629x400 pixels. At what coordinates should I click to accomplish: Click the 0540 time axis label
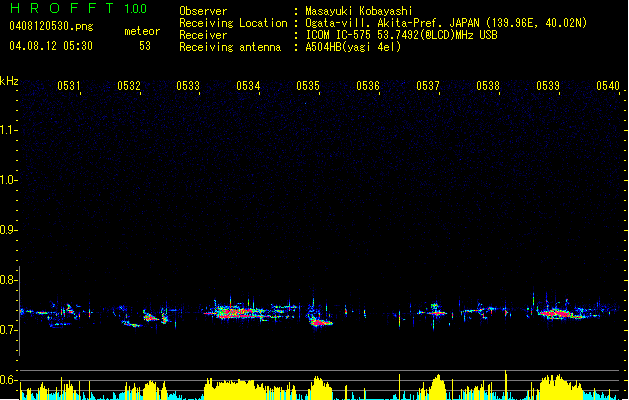pyautogui.click(x=608, y=86)
